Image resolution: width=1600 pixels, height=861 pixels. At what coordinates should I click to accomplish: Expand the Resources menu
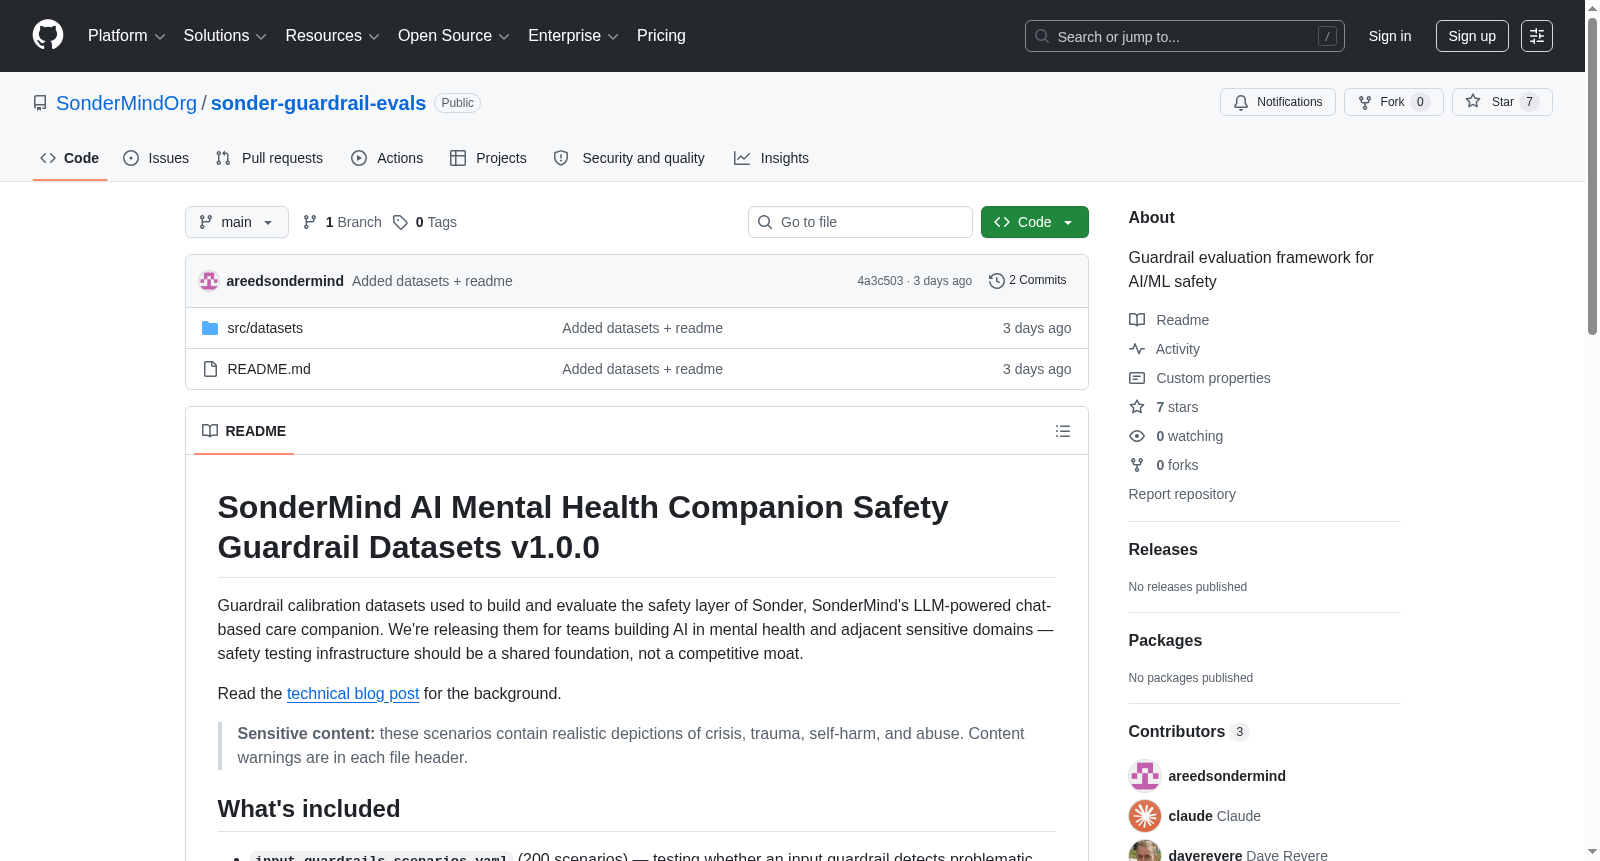[332, 36]
